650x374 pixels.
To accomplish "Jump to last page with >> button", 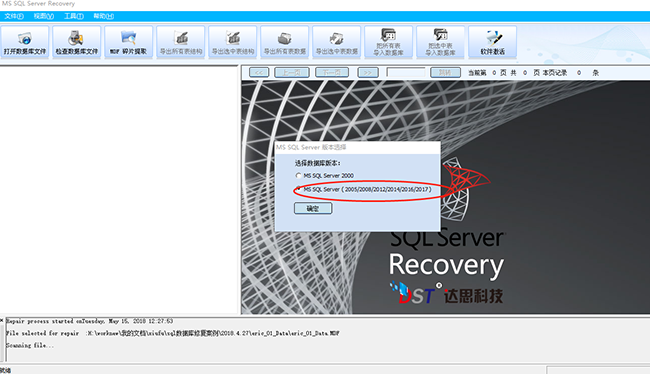I will pyautogui.click(x=368, y=73).
